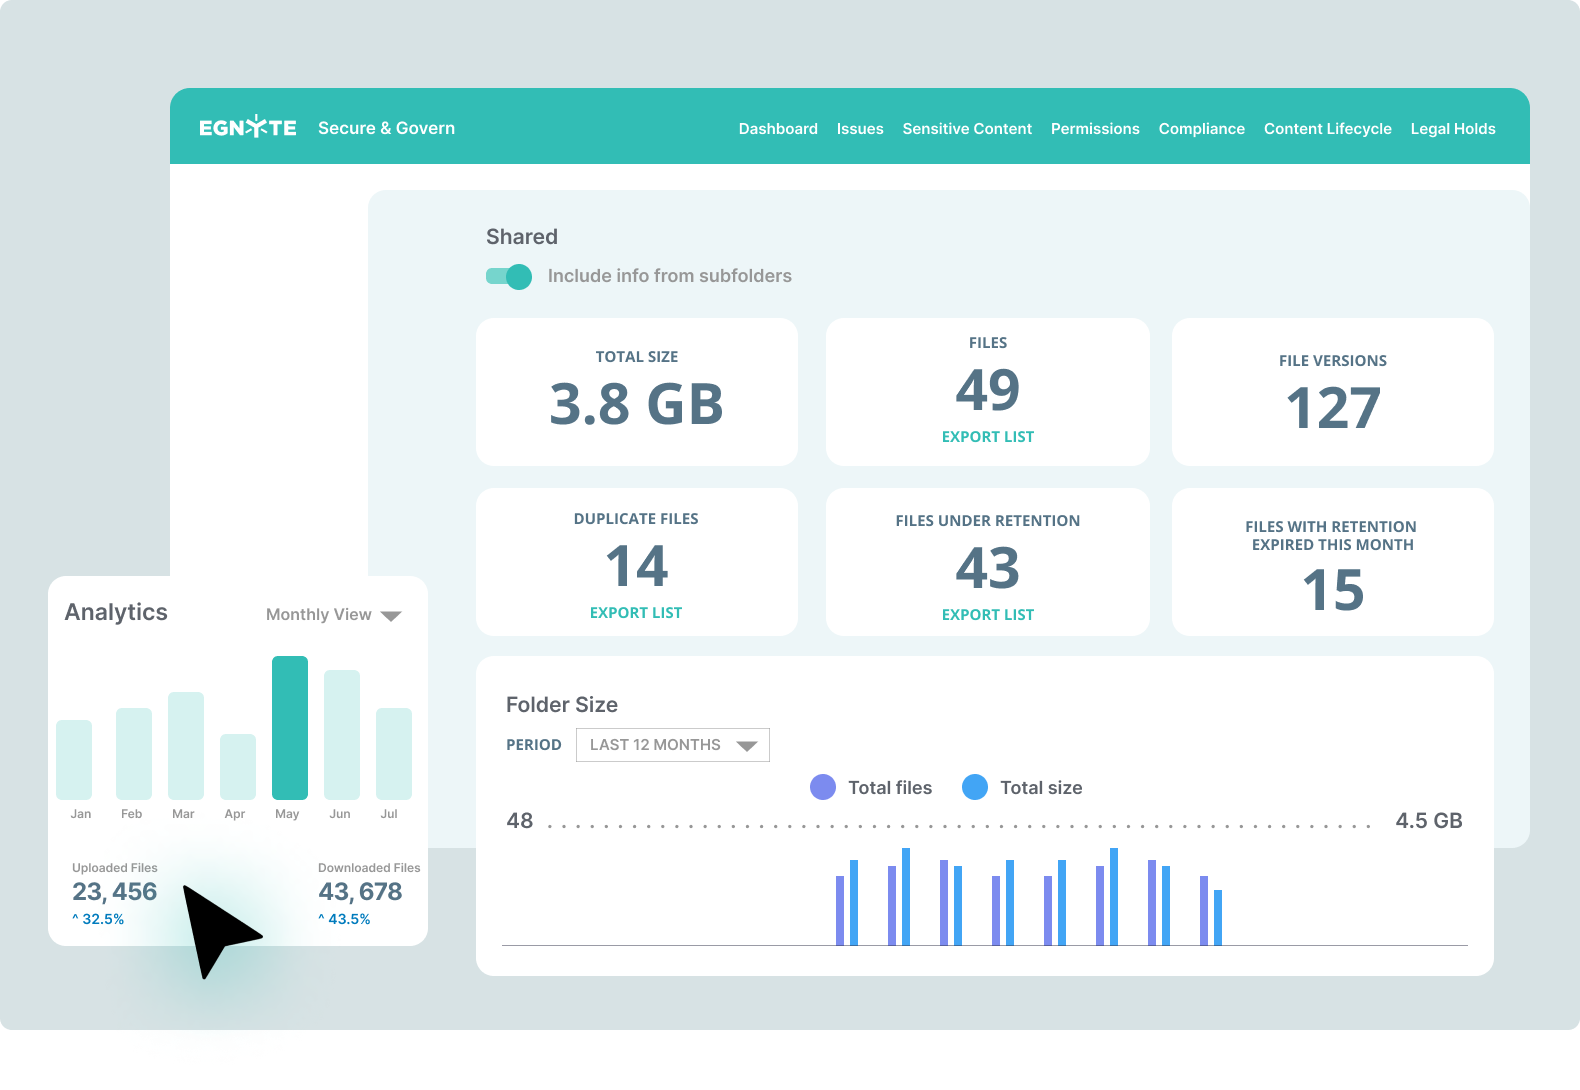This screenshot has height=1090, width=1580.
Task: Open the Content Lifecycle tab
Action: [1327, 129]
